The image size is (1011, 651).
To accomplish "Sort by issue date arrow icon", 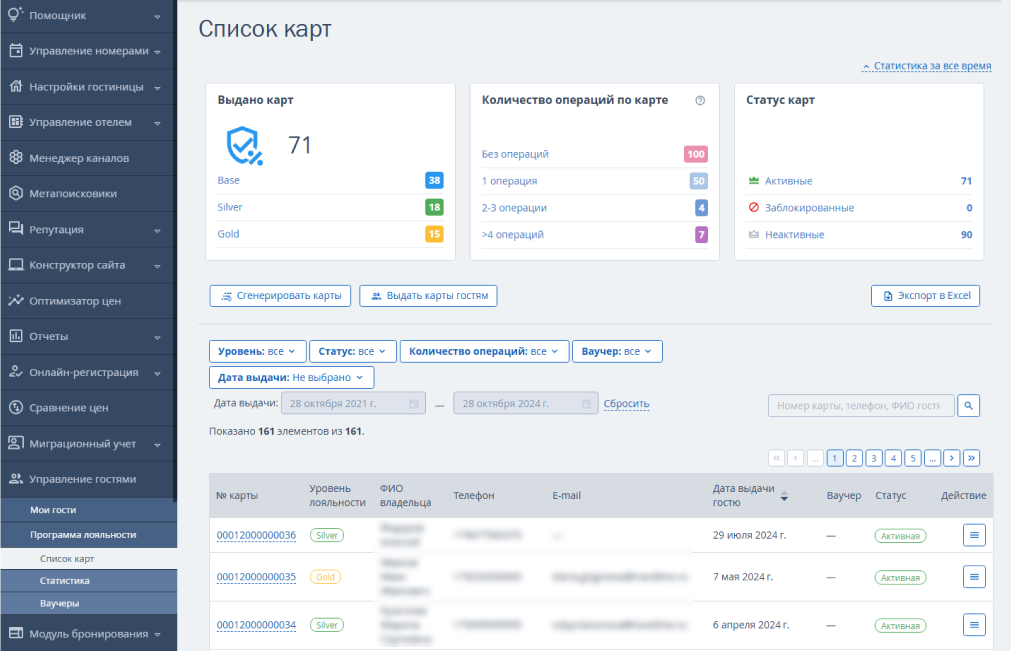I will pyautogui.click(x=784, y=496).
